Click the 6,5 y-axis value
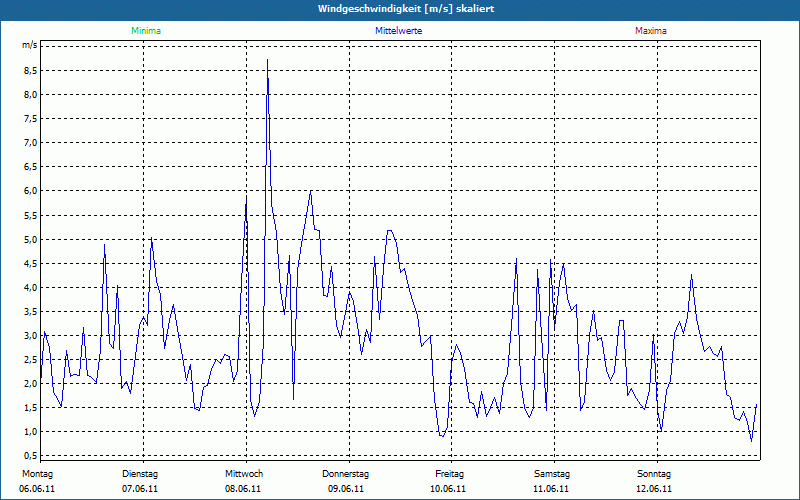 [x=31, y=167]
